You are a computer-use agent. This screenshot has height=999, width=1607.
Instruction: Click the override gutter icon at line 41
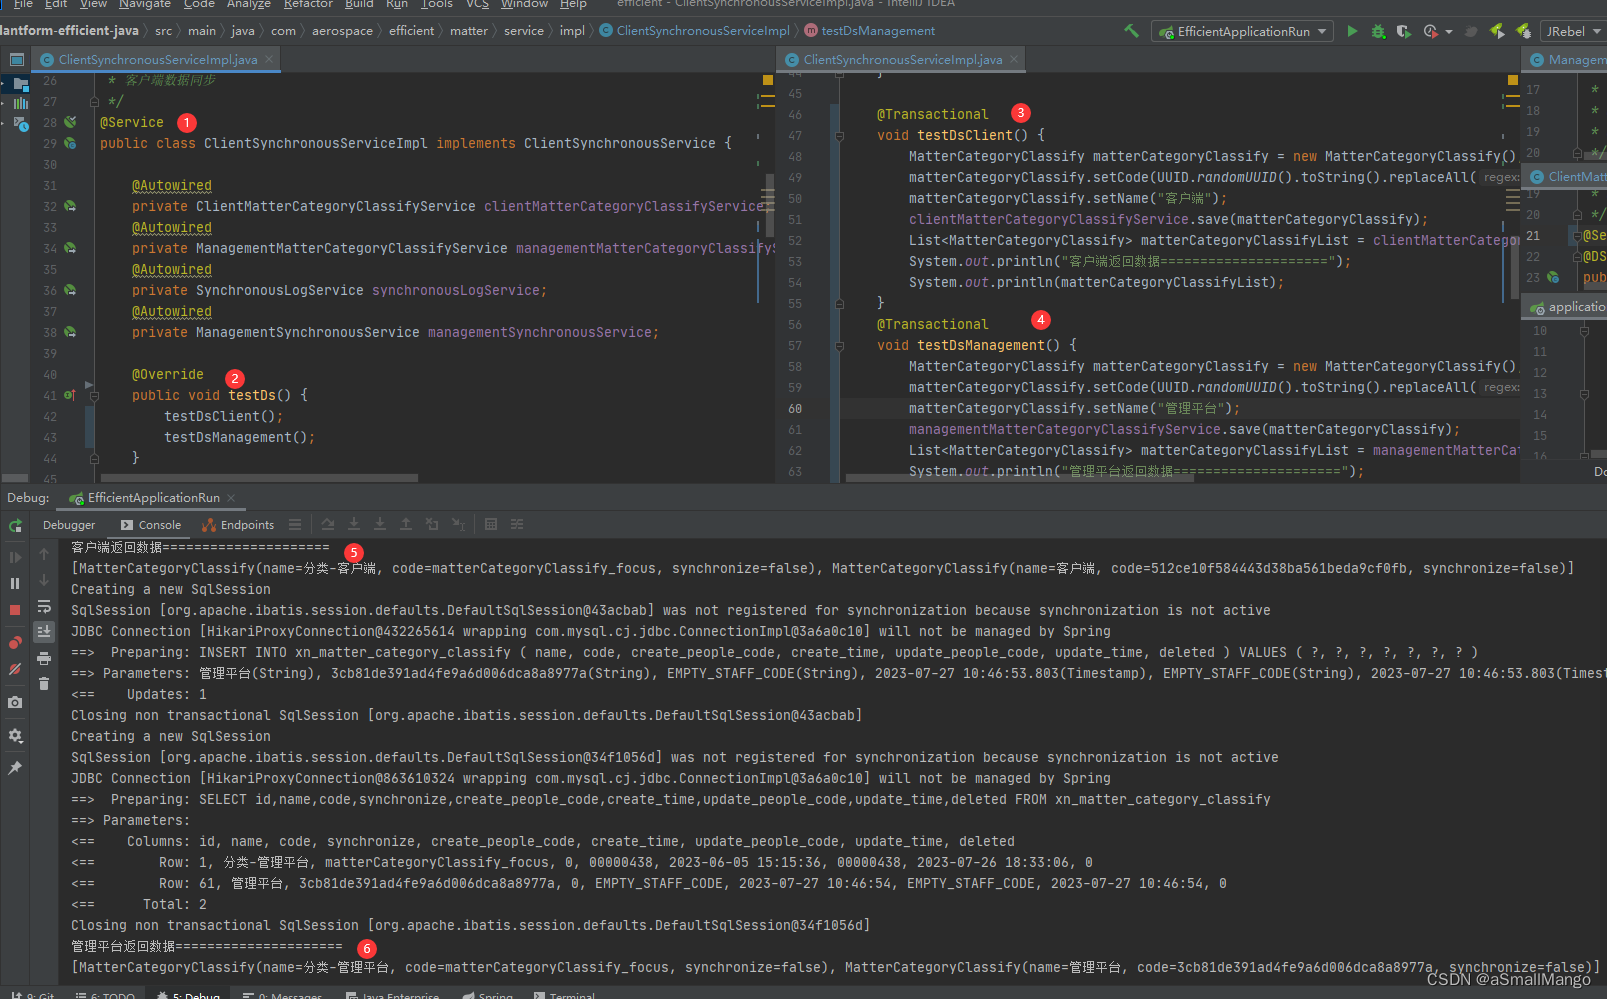coord(70,395)
